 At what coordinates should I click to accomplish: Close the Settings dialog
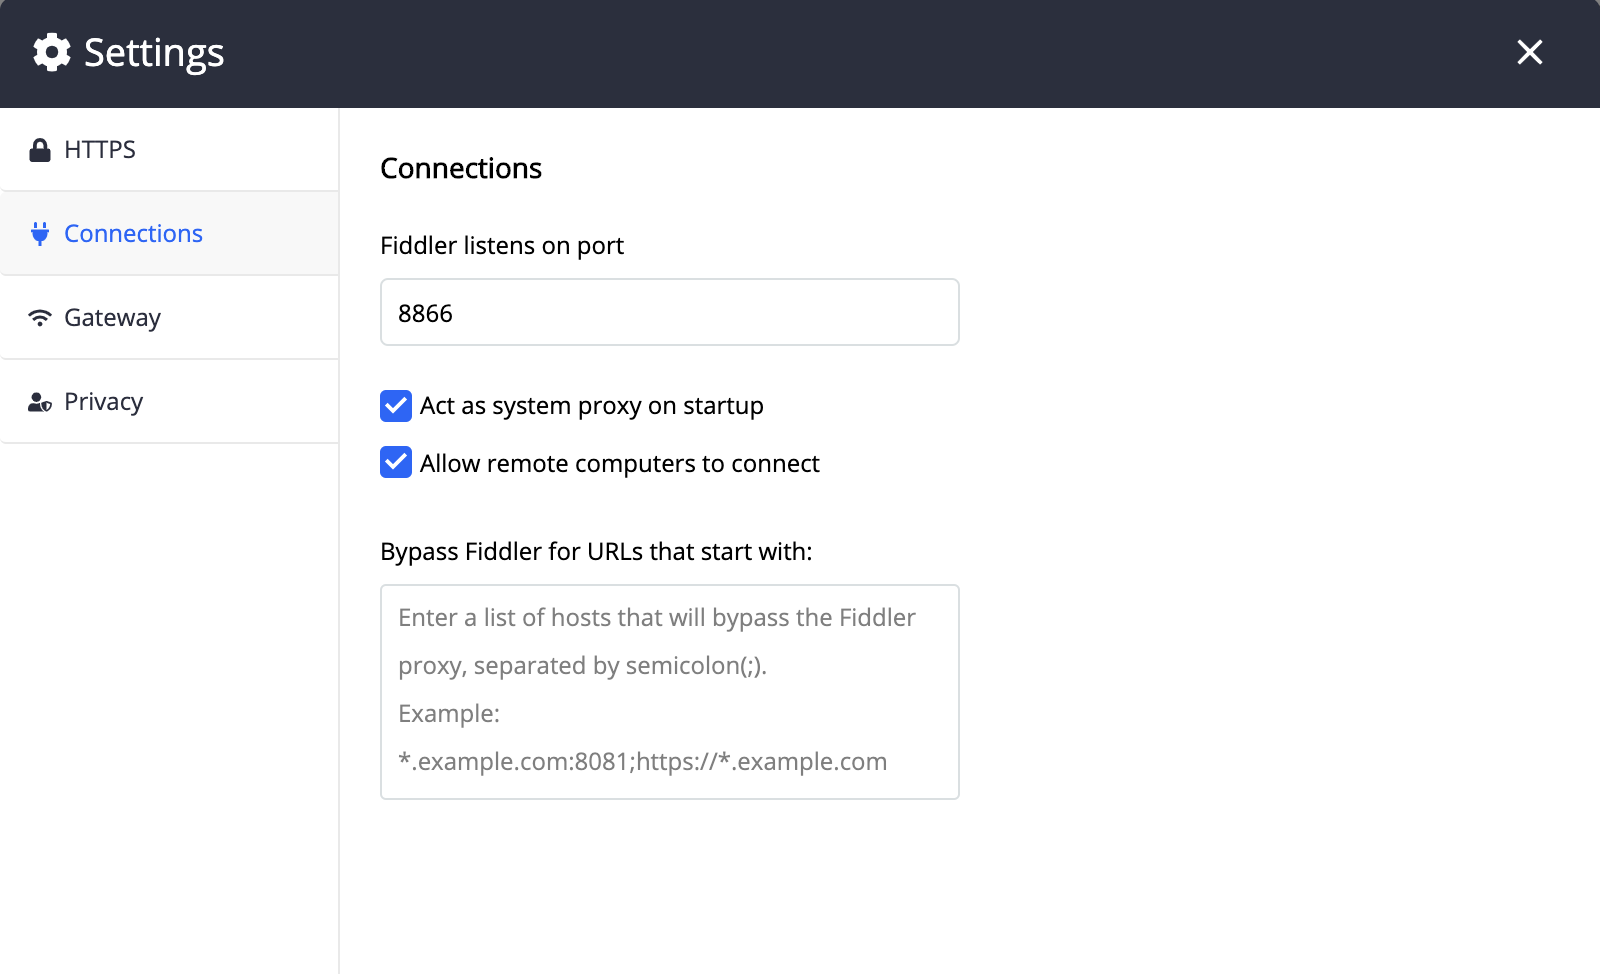(x=1529, y=52)
